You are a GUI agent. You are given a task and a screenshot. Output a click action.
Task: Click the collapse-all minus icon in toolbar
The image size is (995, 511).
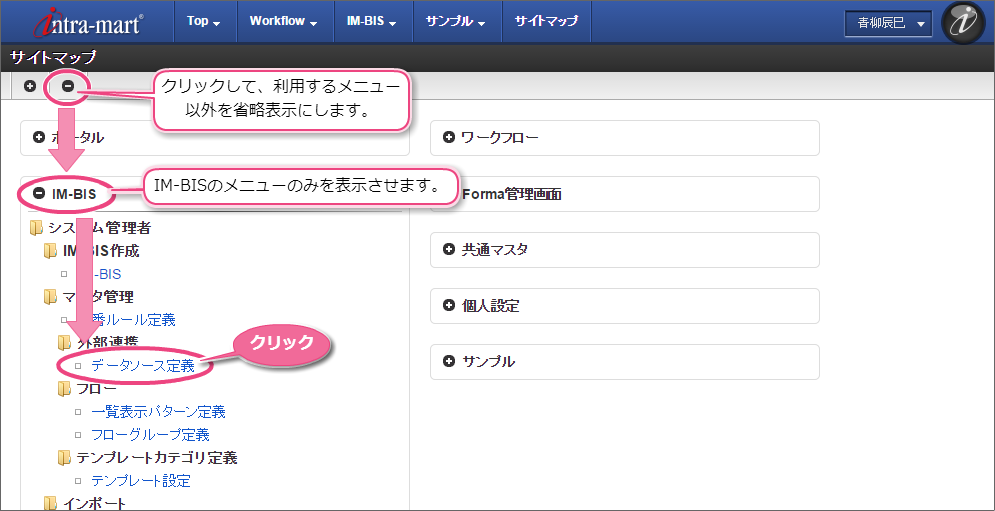click(x=67, y=86)
